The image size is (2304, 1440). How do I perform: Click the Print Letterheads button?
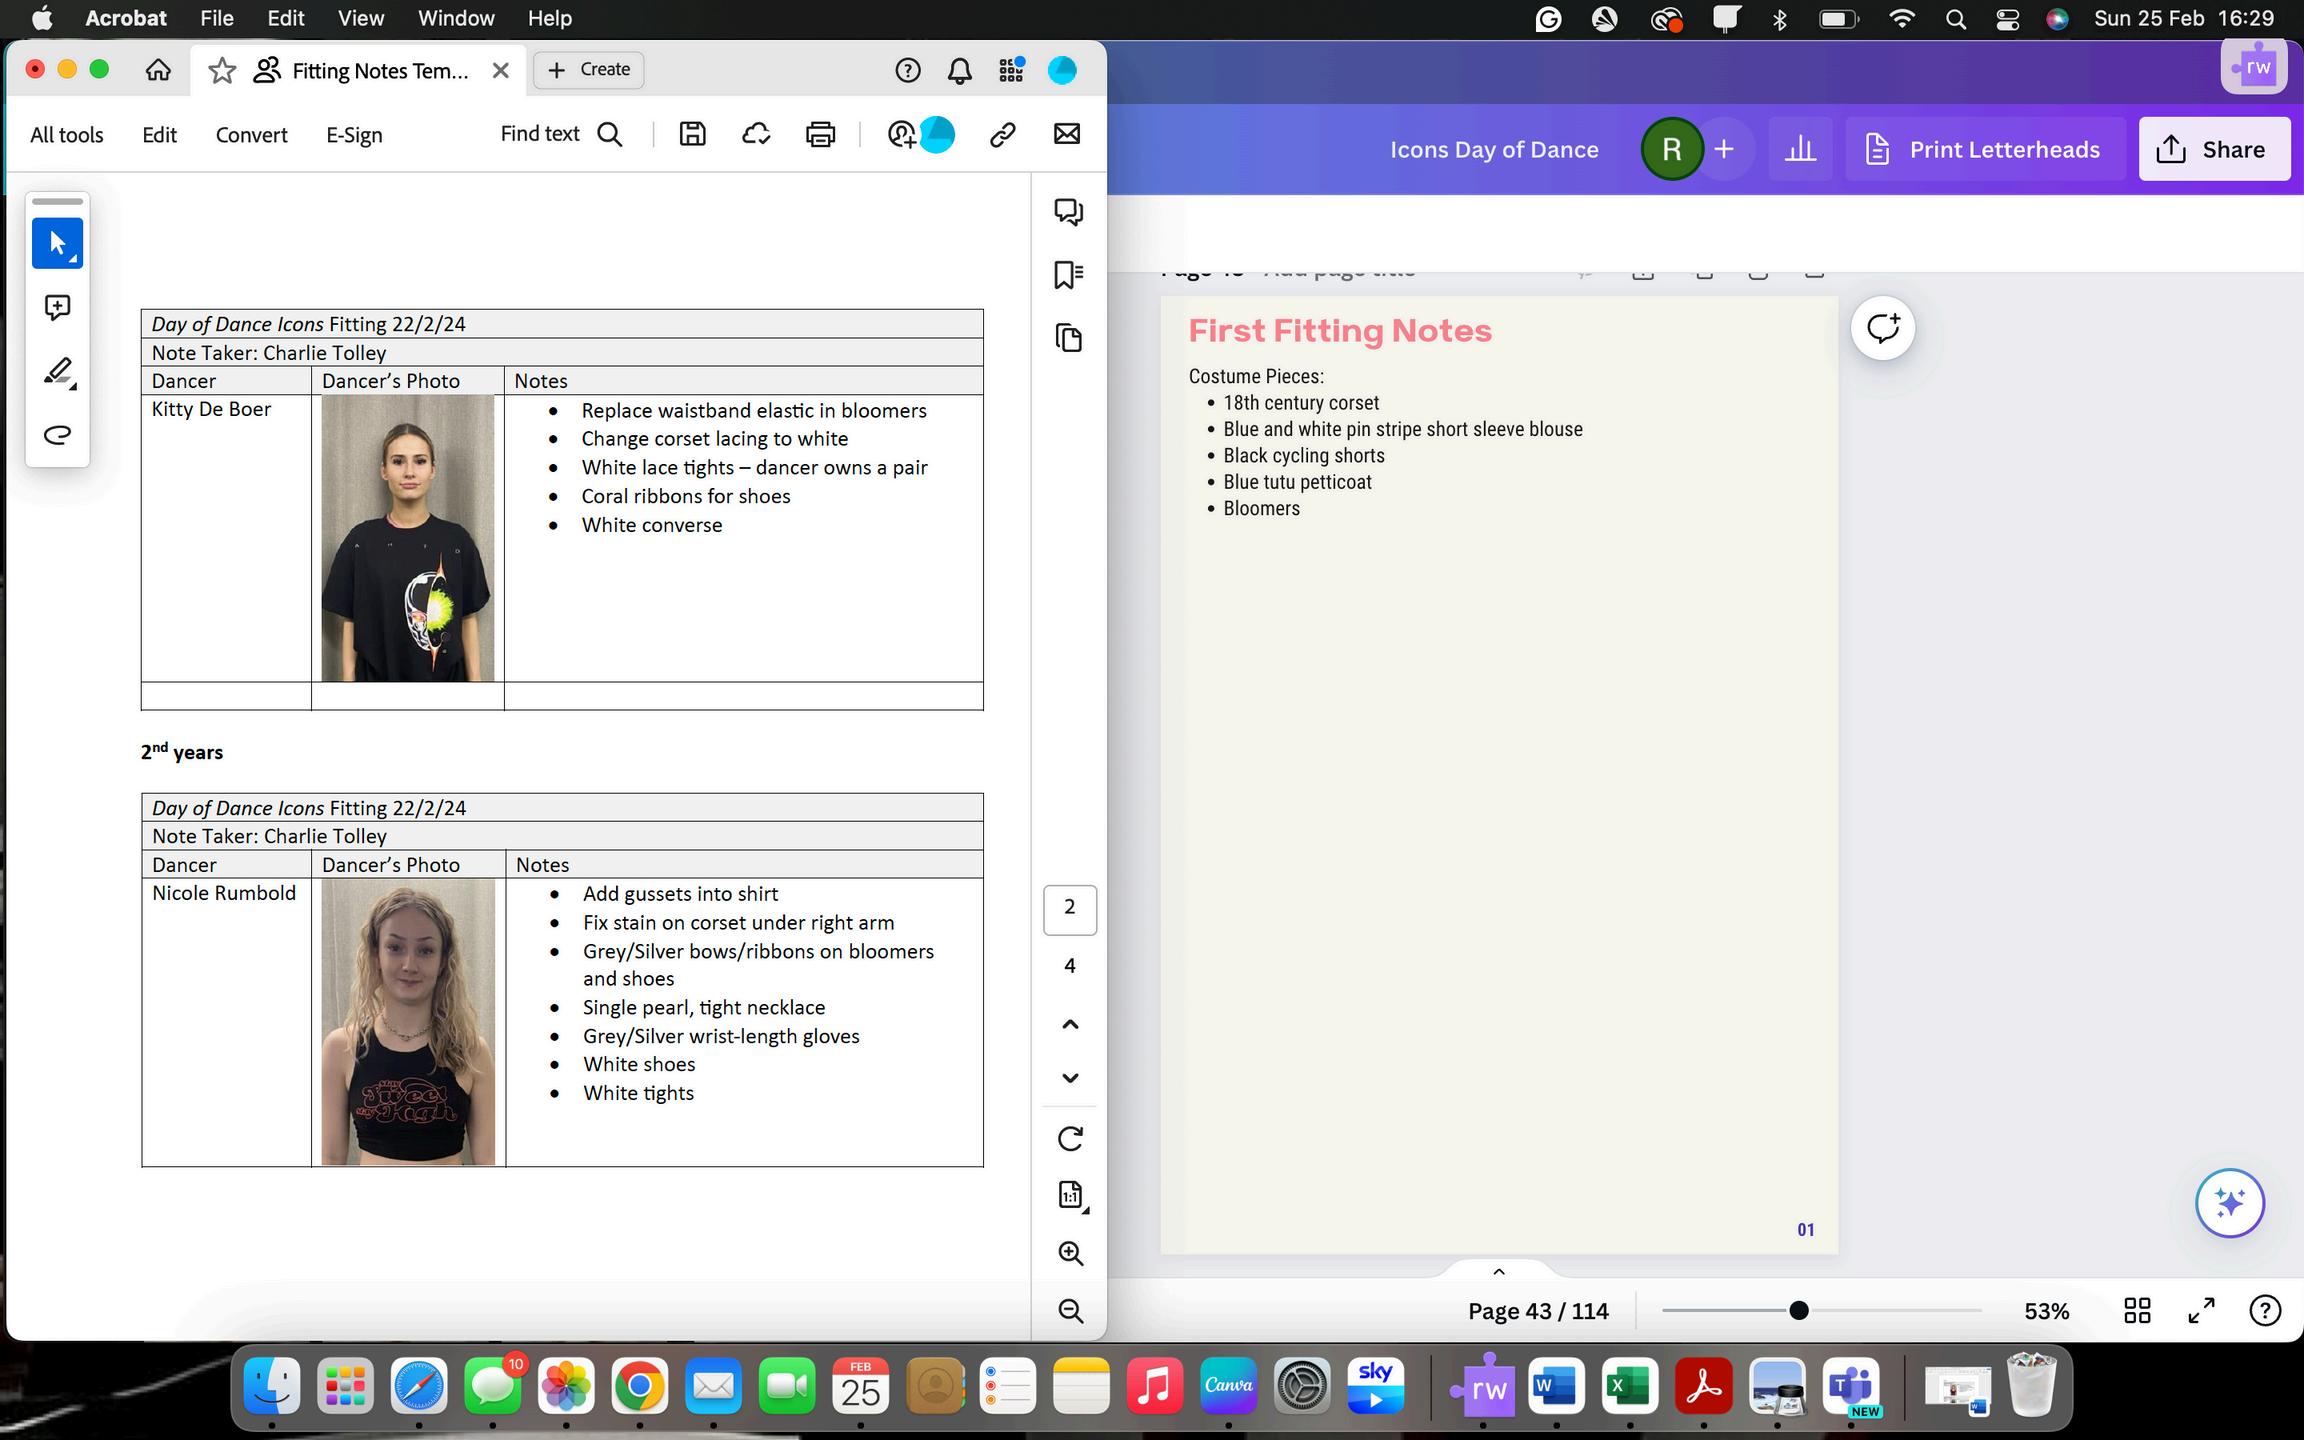point(1984,149)
